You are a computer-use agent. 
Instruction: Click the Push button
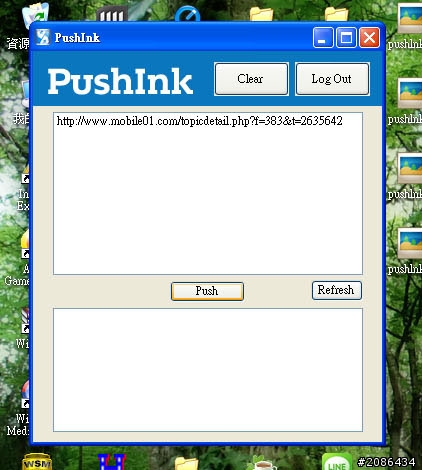207,291
